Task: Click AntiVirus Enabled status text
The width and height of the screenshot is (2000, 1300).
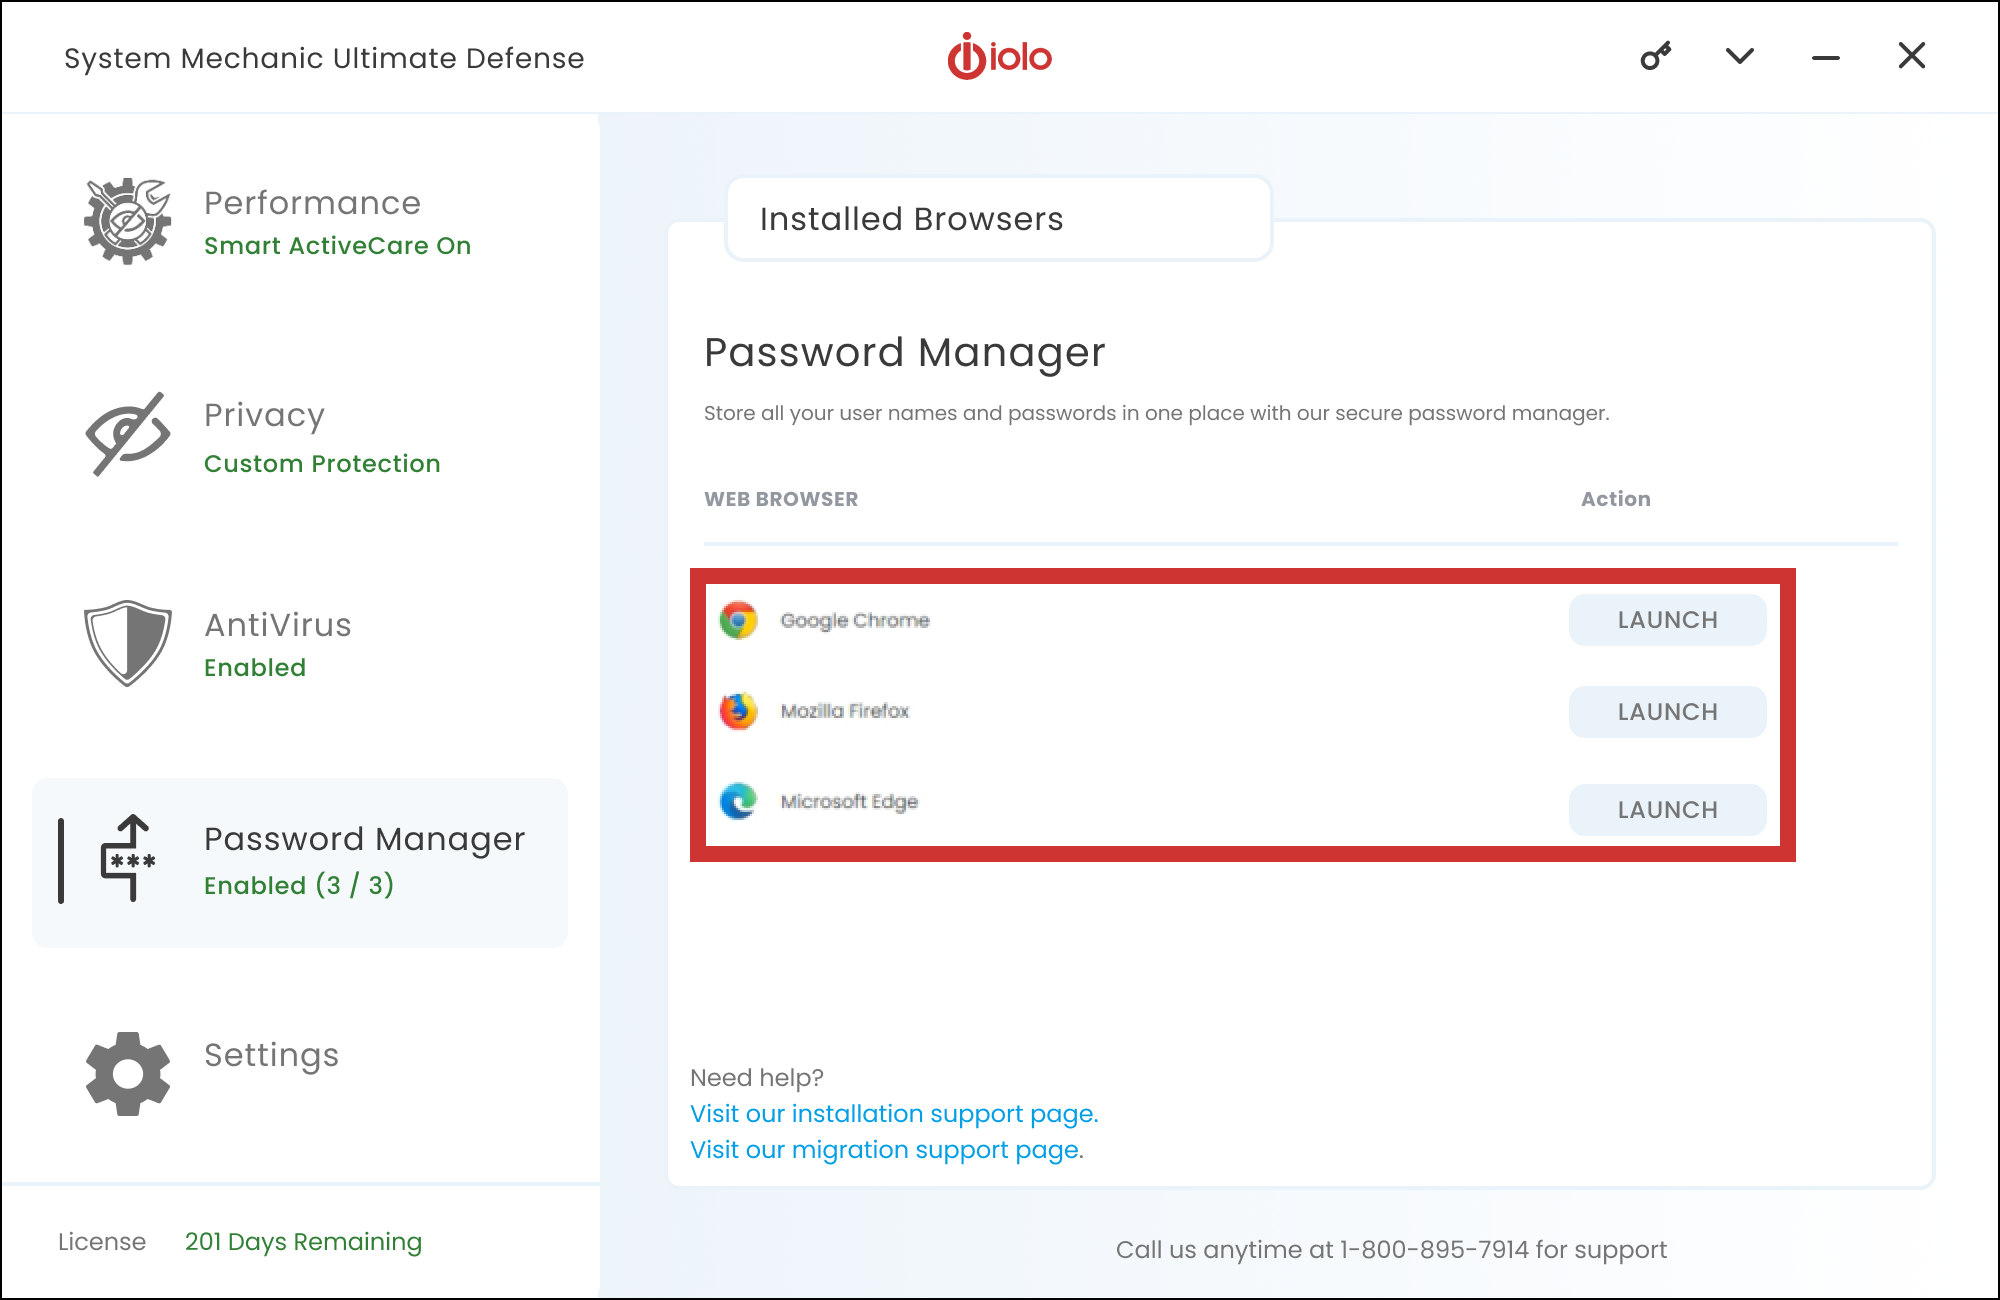Action: [x=255, y=668]
